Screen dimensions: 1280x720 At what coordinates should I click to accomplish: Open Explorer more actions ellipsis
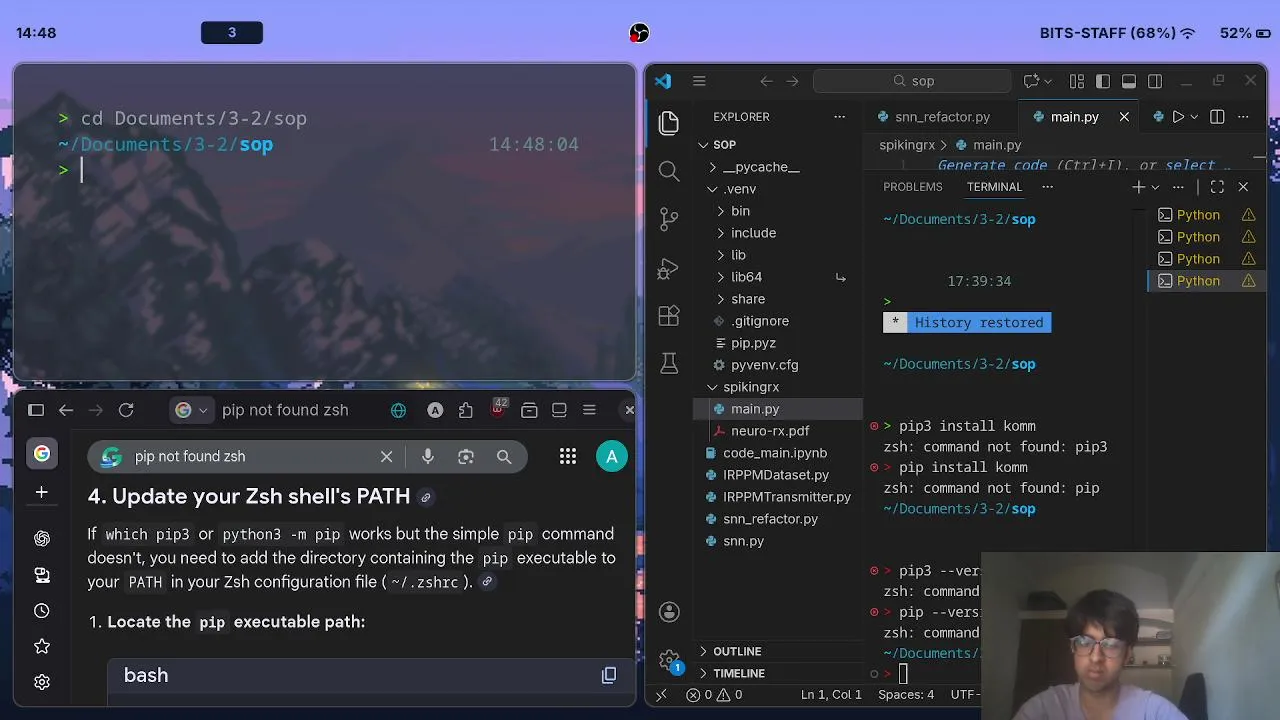840,117
